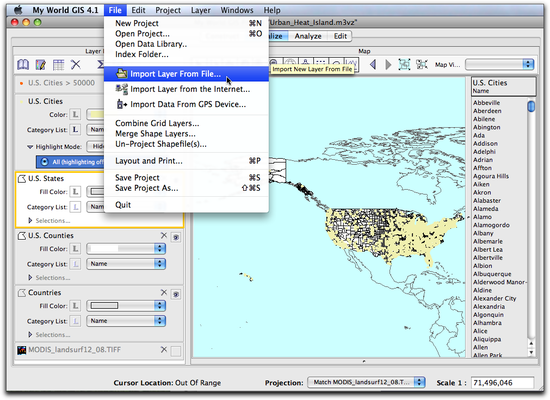The height and width of the screenshot is (400, 550).
Task: Open the Countries Category List dropdown
Action: [x=126, y=321]
